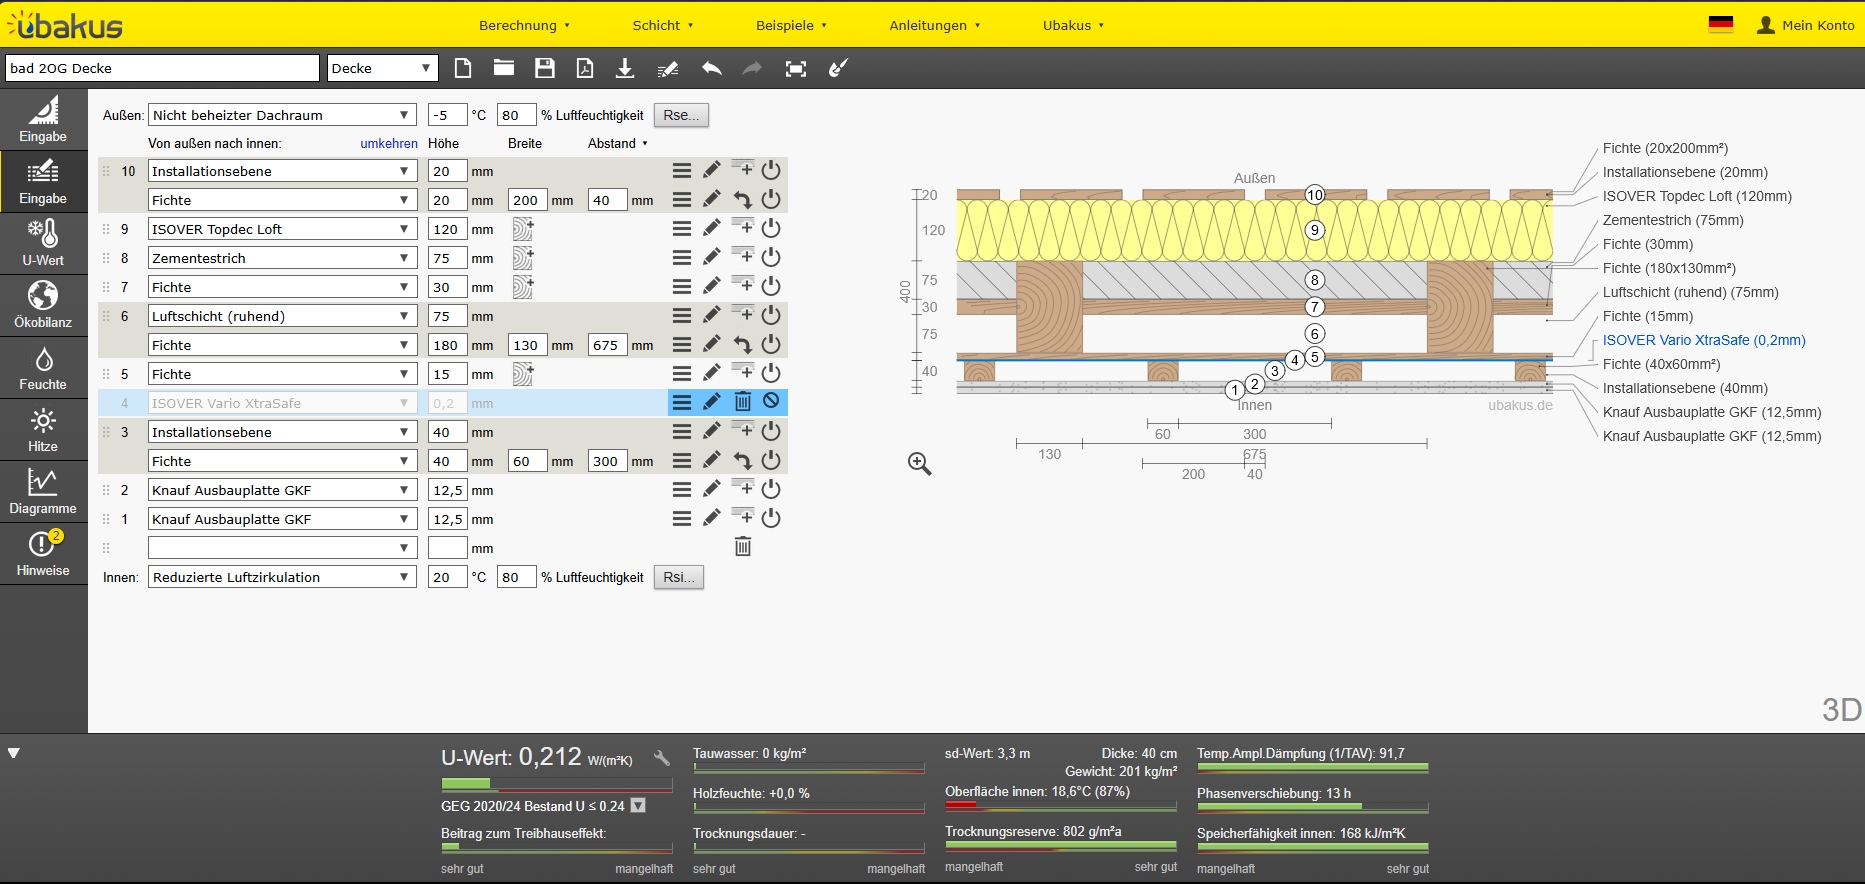Toggle power icon for the bottom Knauf Ausbauplatte GKF layer

[x=771, y=518]
